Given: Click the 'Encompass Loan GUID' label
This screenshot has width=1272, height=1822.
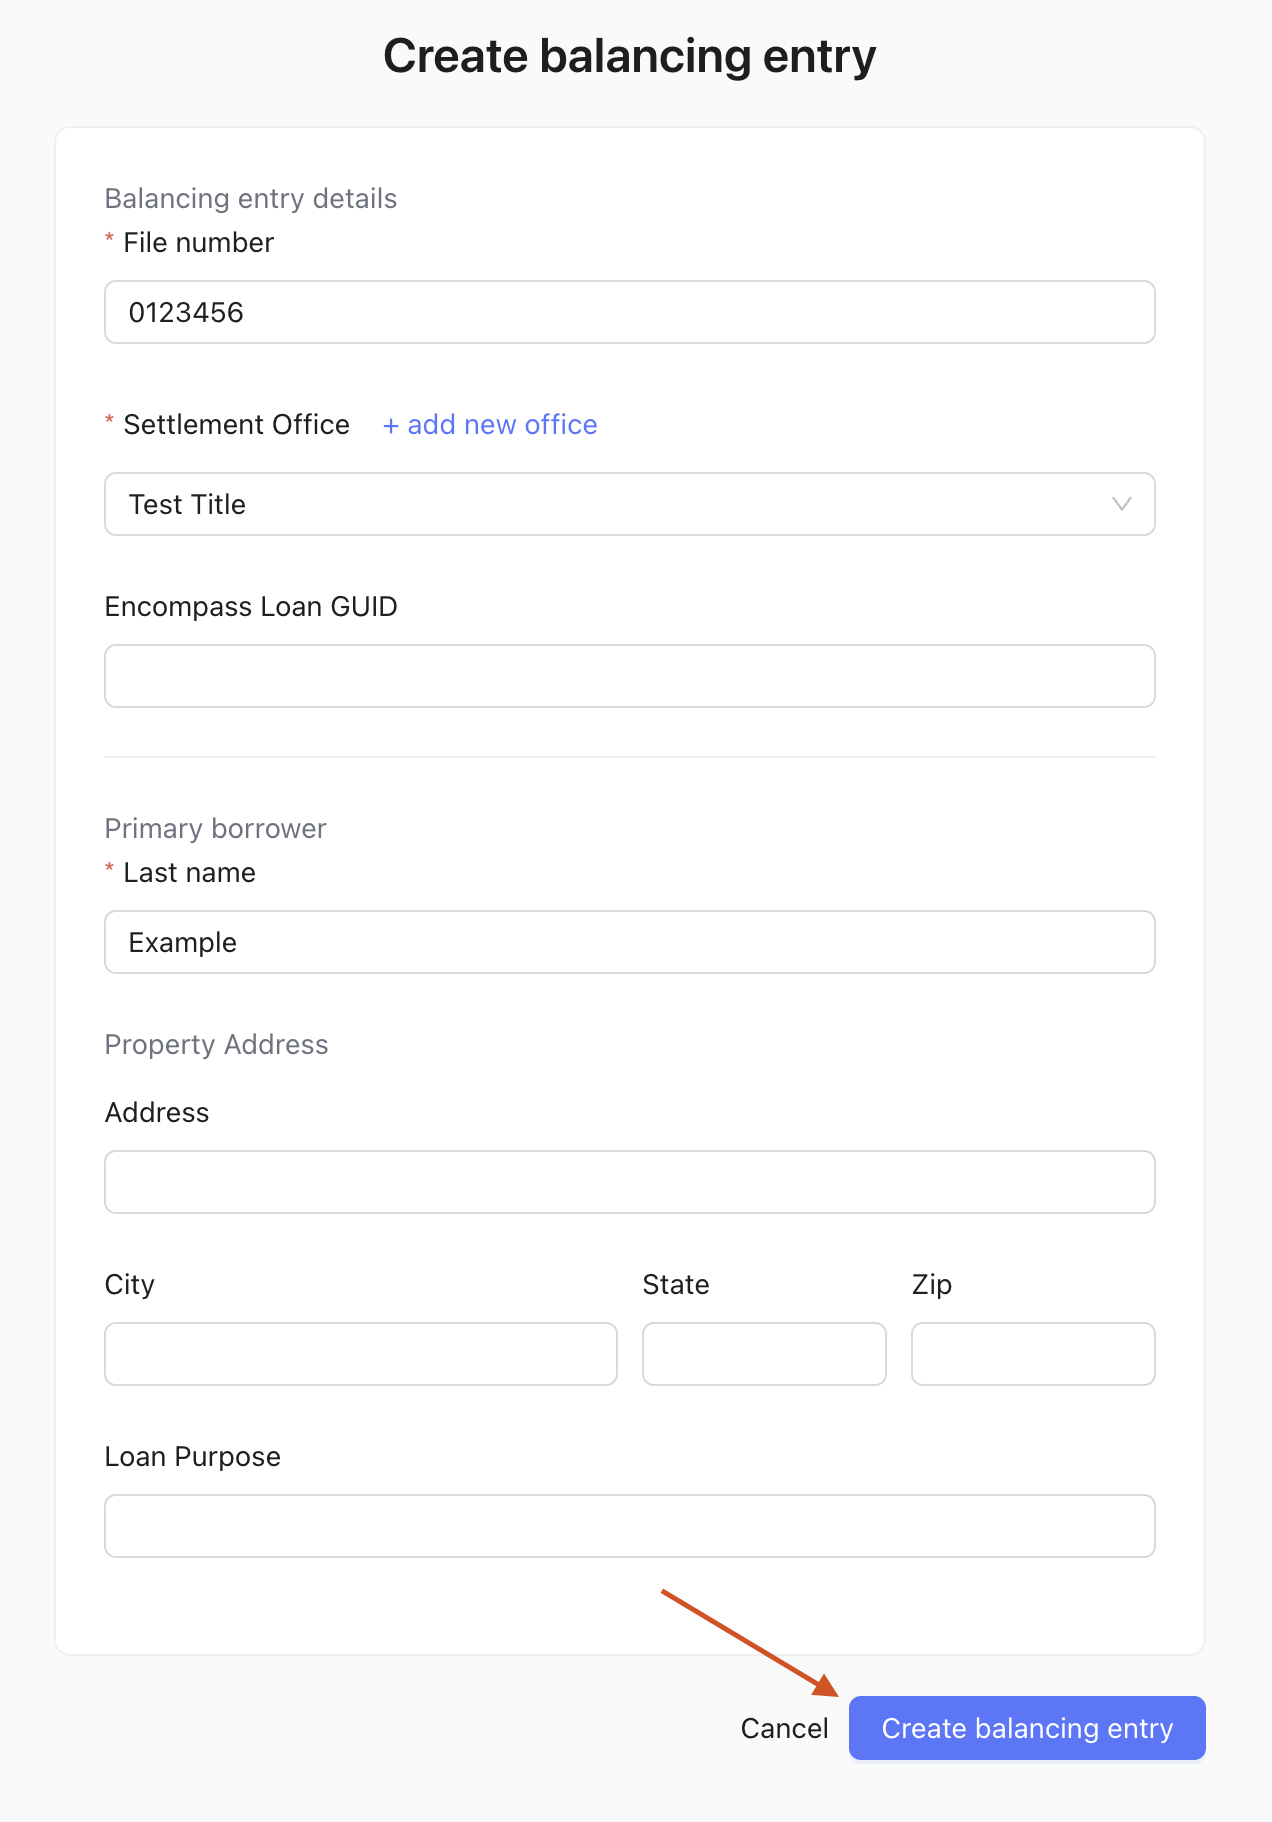Looking at the screenshot, I should click(251, 606).
